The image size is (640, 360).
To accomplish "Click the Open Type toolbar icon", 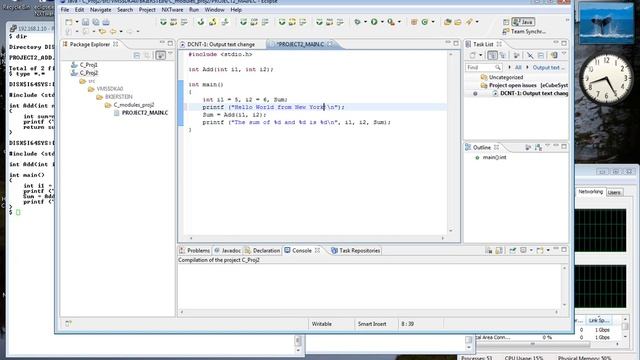I will coord(447,22).
